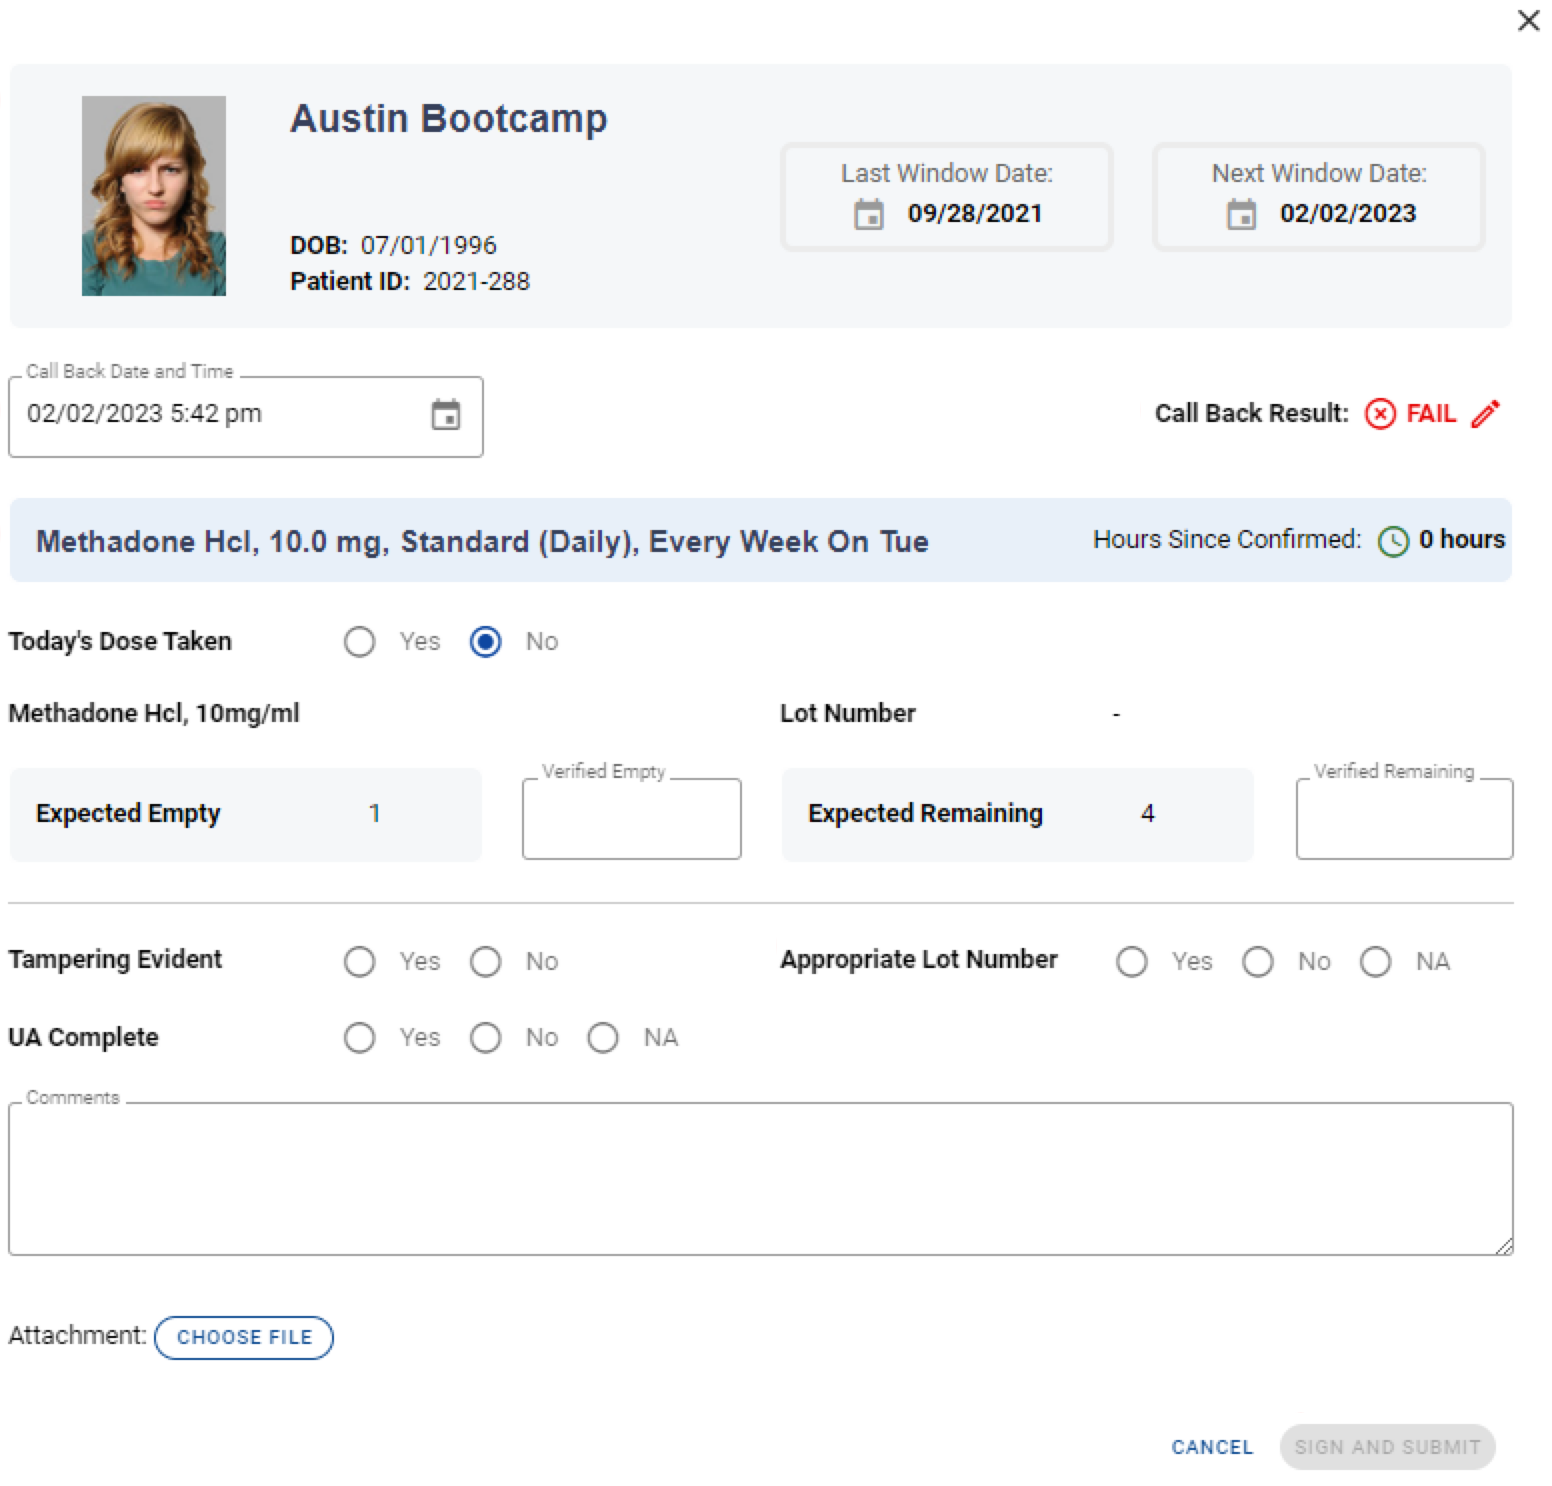The width and height of the screenshot is (1552, 1486).
Task: Click the pencil edit icon beside FAIL
Action: pyautogui.click(x=1485, y=414)
